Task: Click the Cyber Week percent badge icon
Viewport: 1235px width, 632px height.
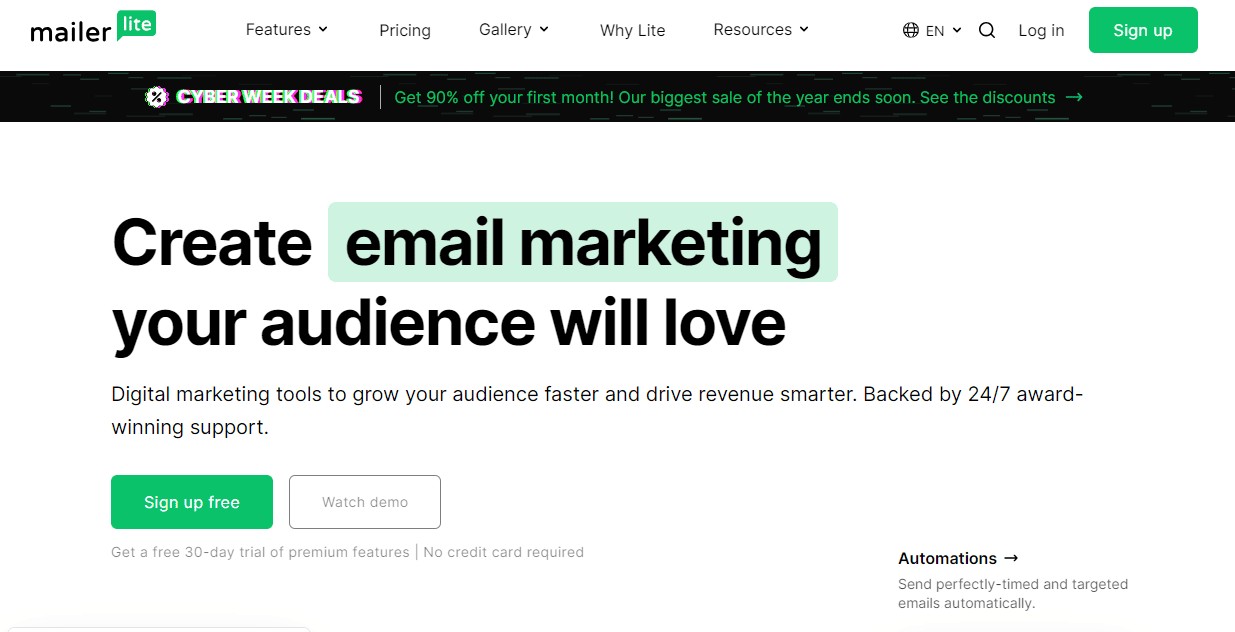Action: 157,96
